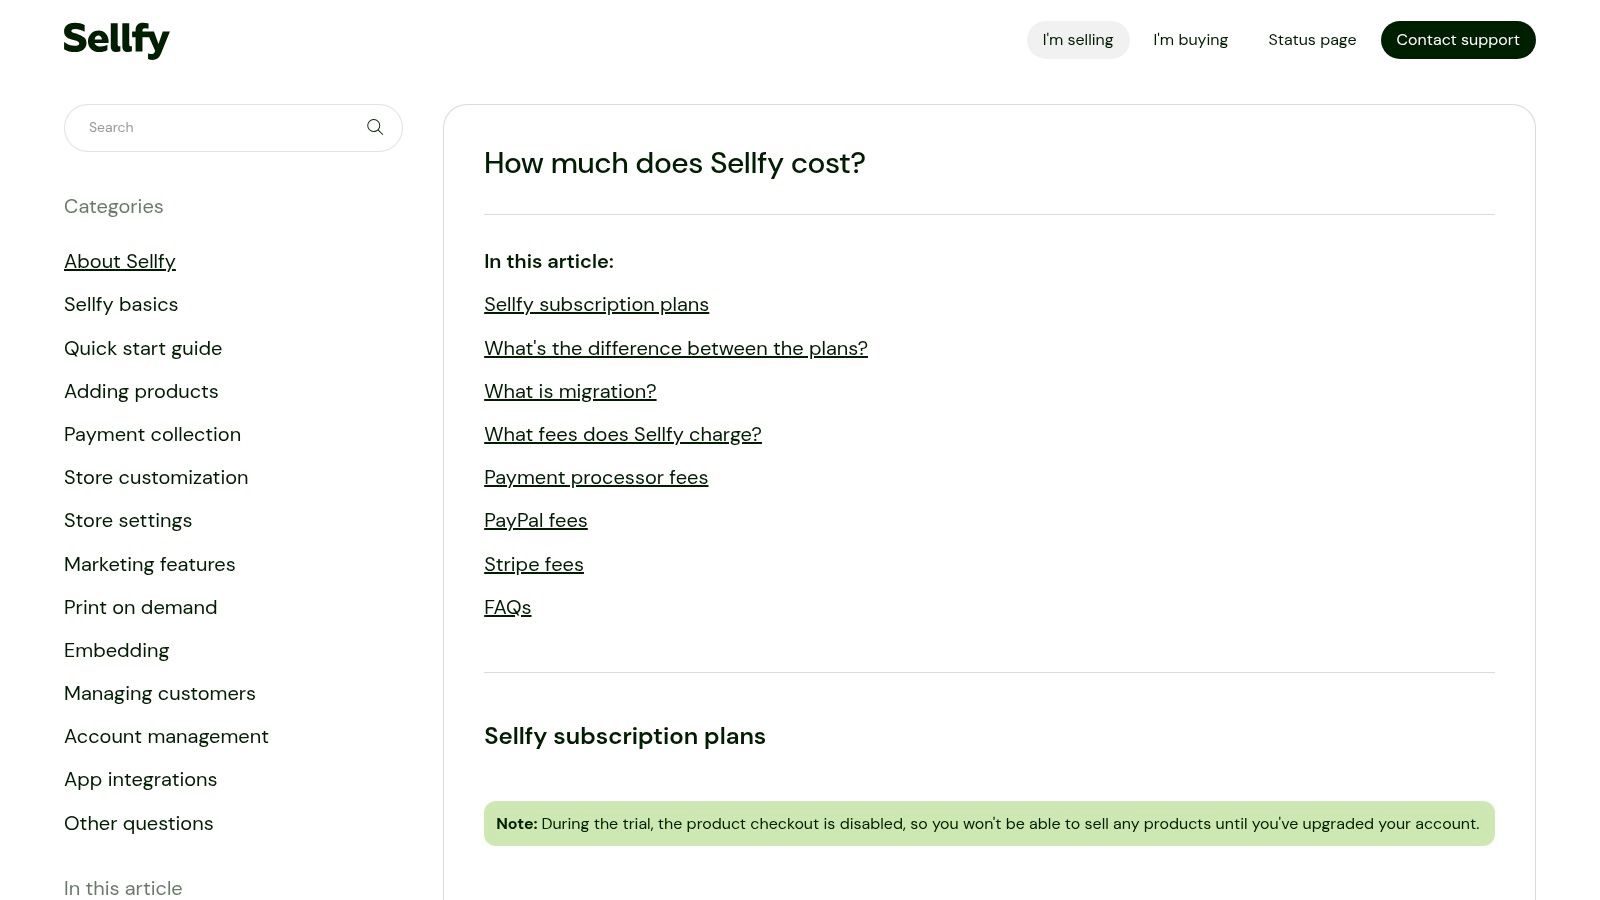Select Sellfy basics in the sidebar
This screenshot has width=1600, height=900.
(121, 304)
